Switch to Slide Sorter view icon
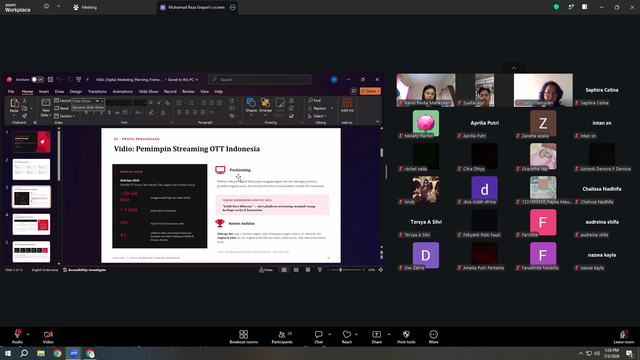 coord(296,270)
